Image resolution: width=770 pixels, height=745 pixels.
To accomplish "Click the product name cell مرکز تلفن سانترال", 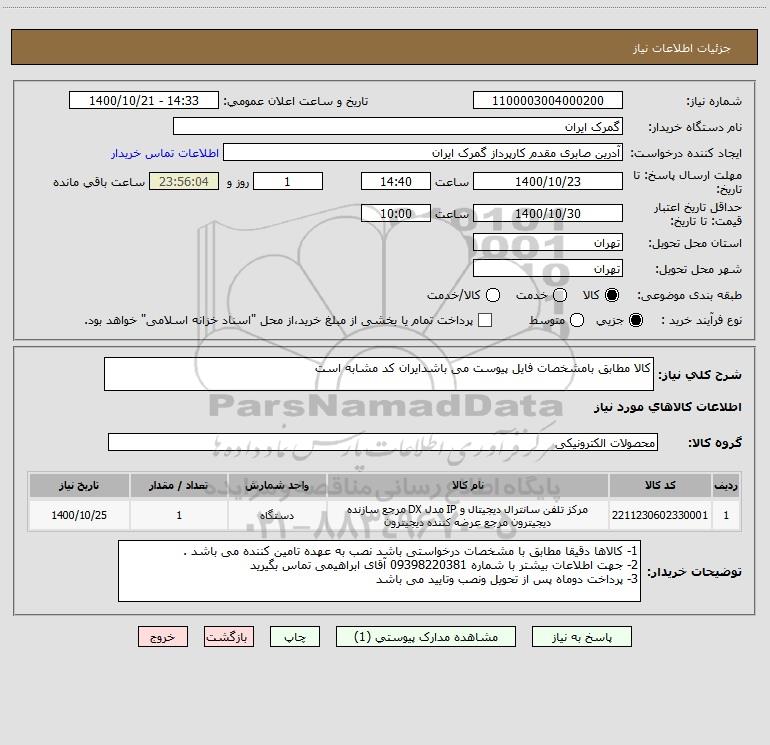I will [x=468, y=515].
